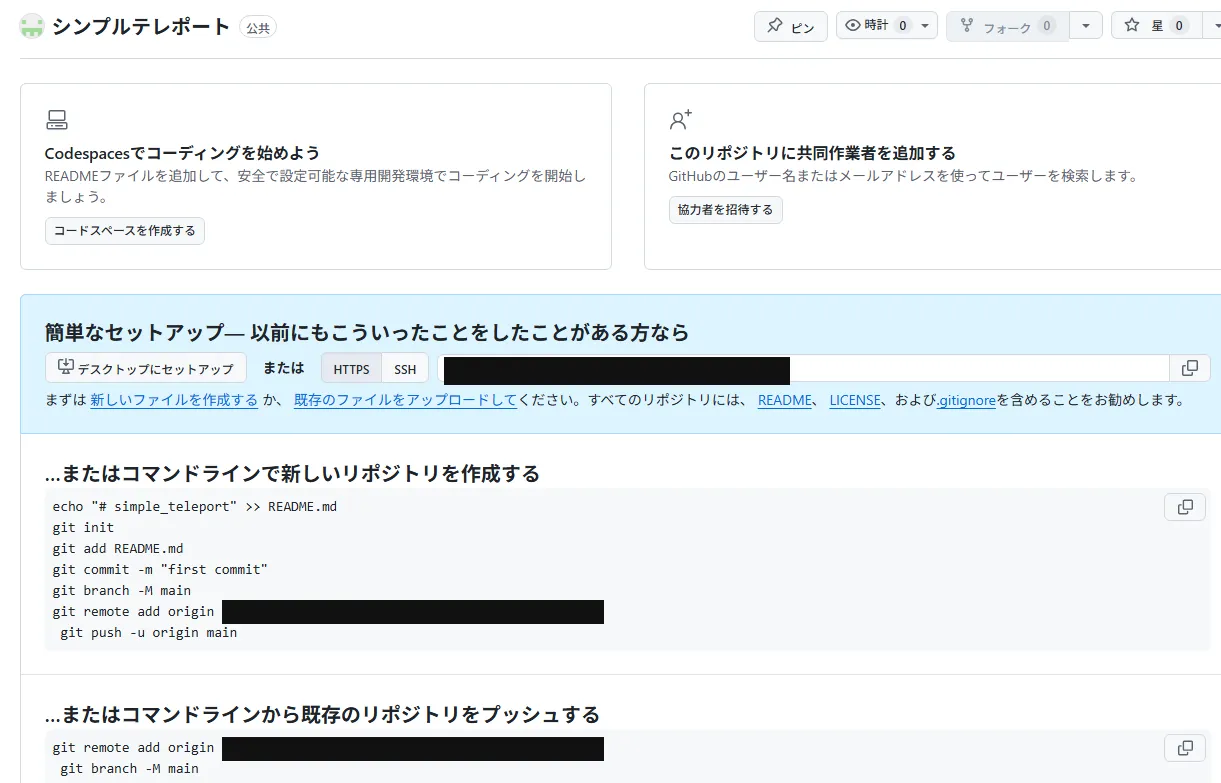Click the fork count 0 badge
1221x783 pixels.
[x=1047, y=26]
